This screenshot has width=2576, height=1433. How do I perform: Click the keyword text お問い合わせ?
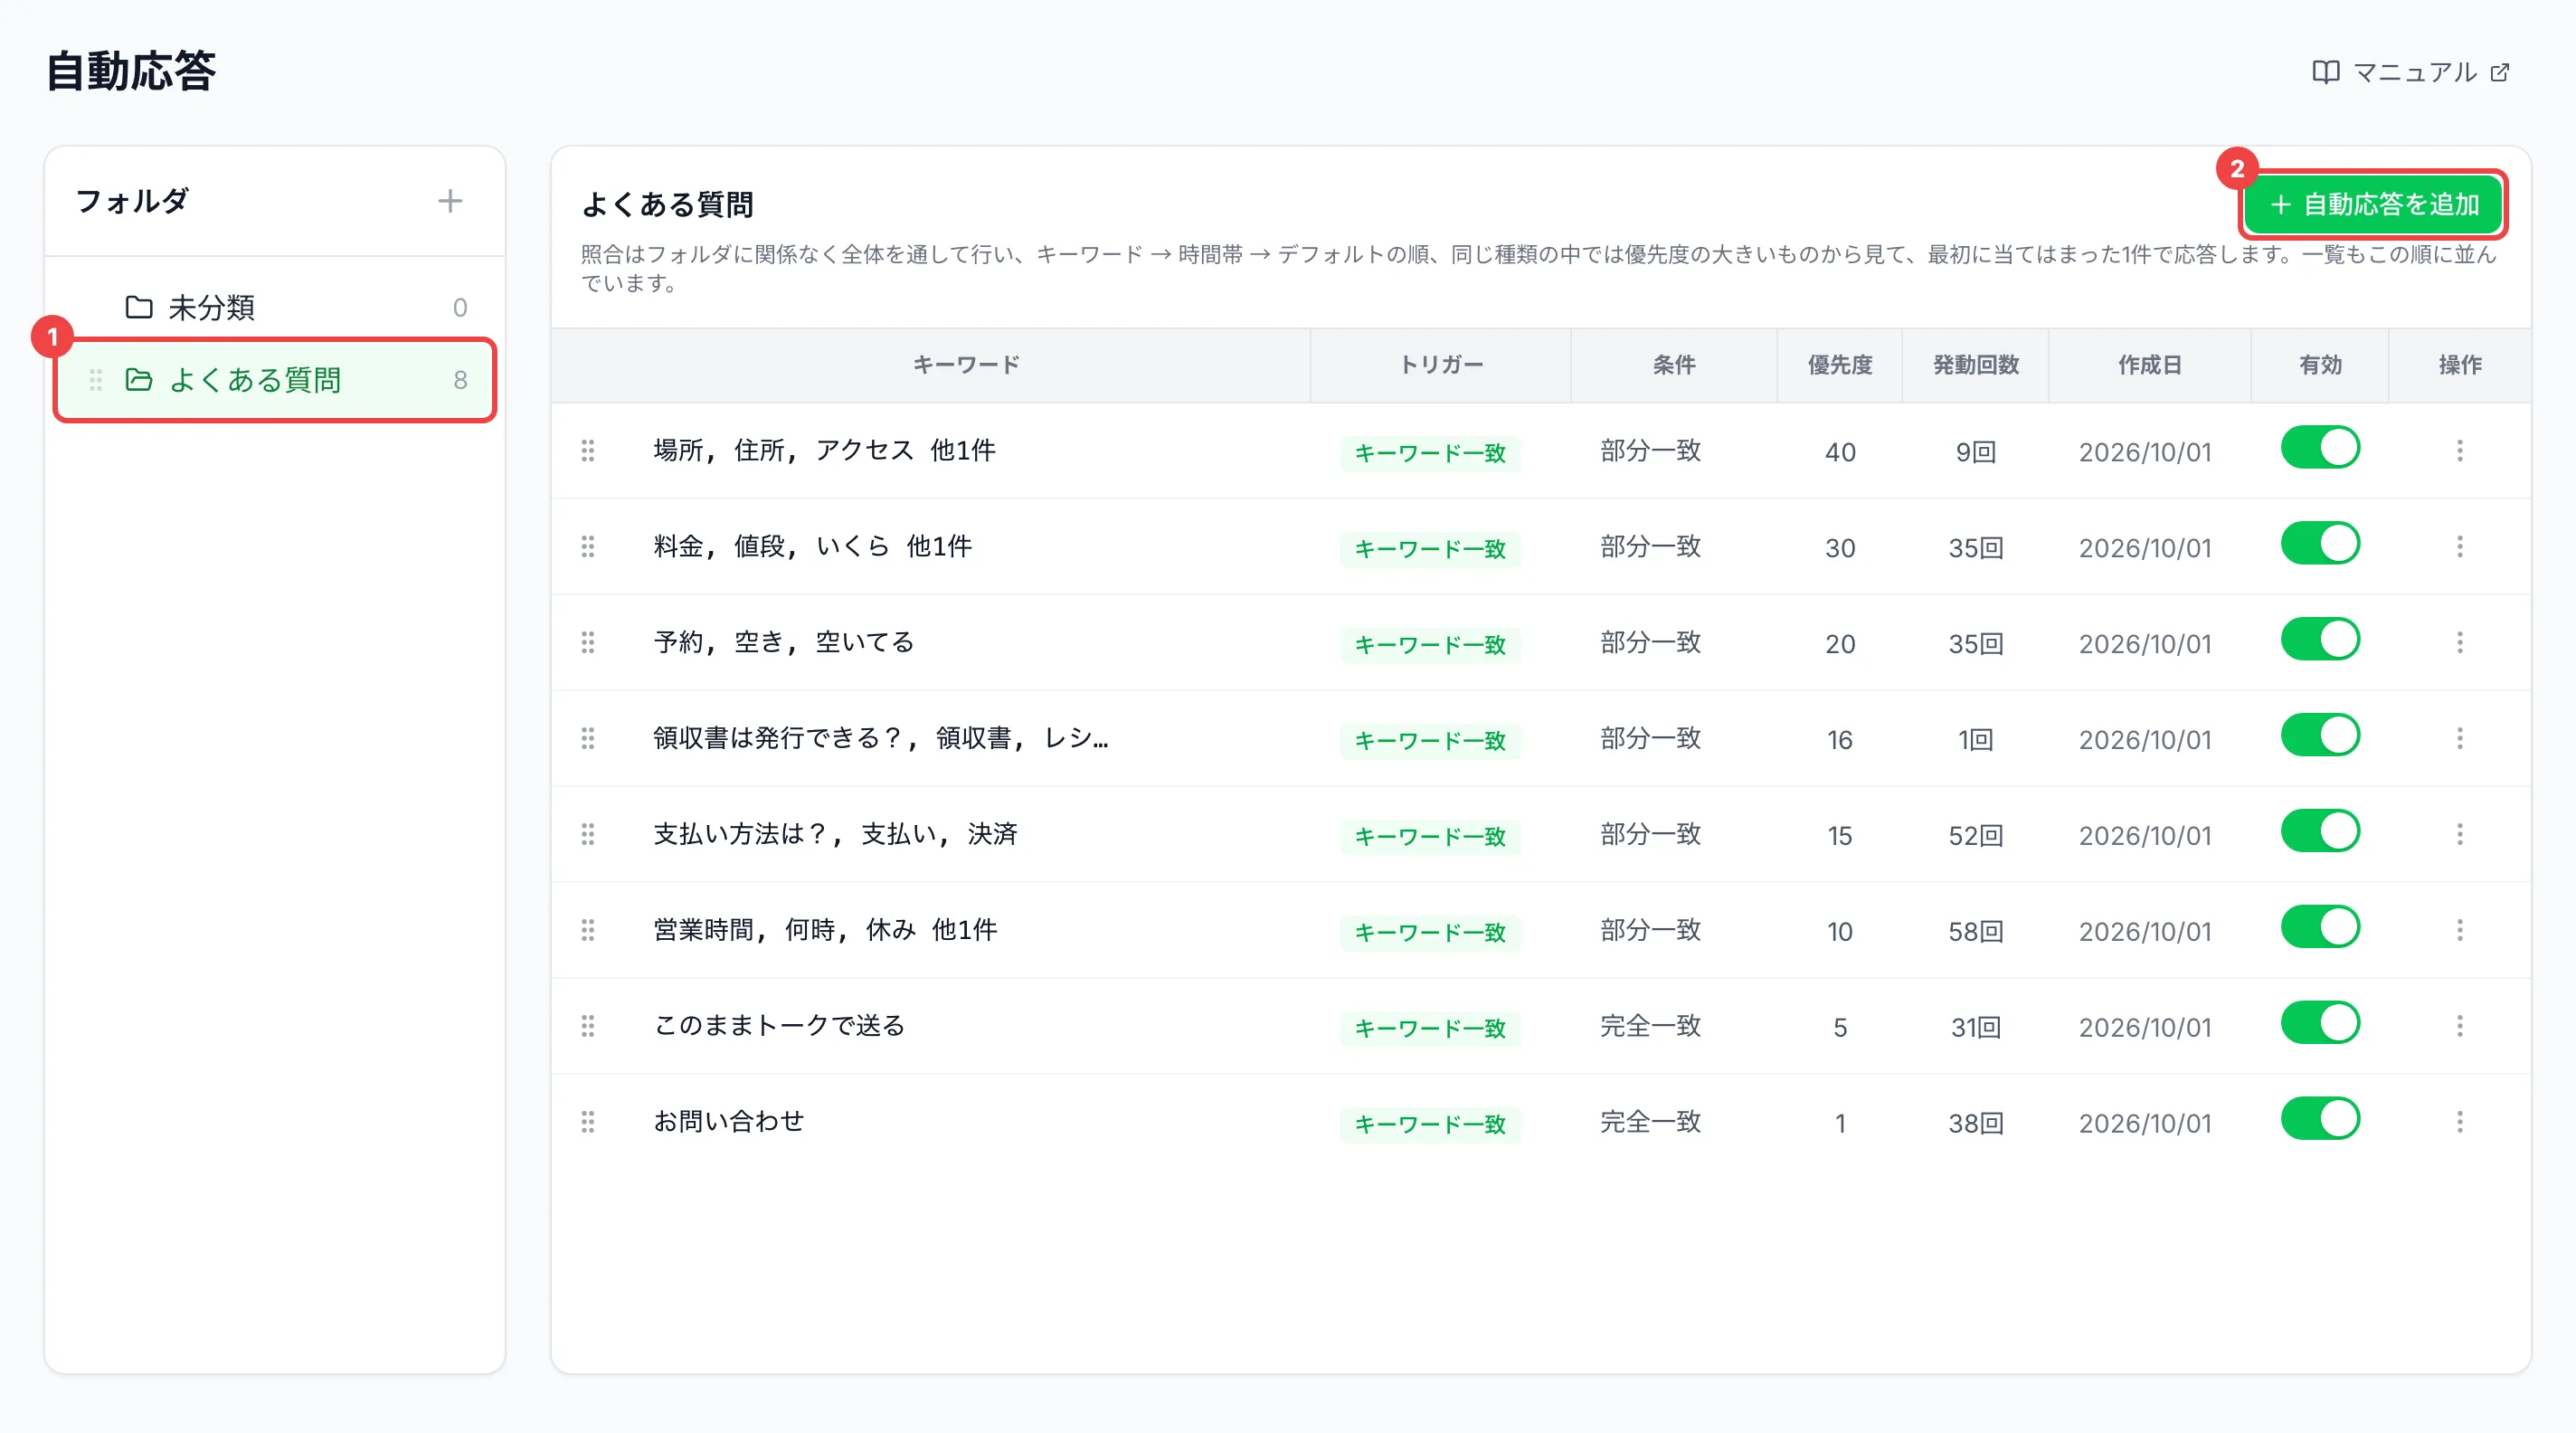(729, 1122)
